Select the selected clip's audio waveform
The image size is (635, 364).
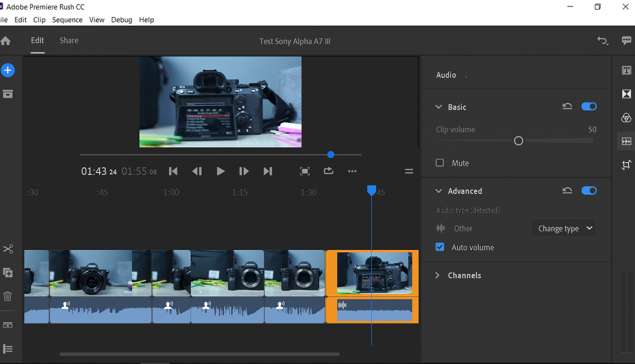pyautogui.click(x=375, y=311)
